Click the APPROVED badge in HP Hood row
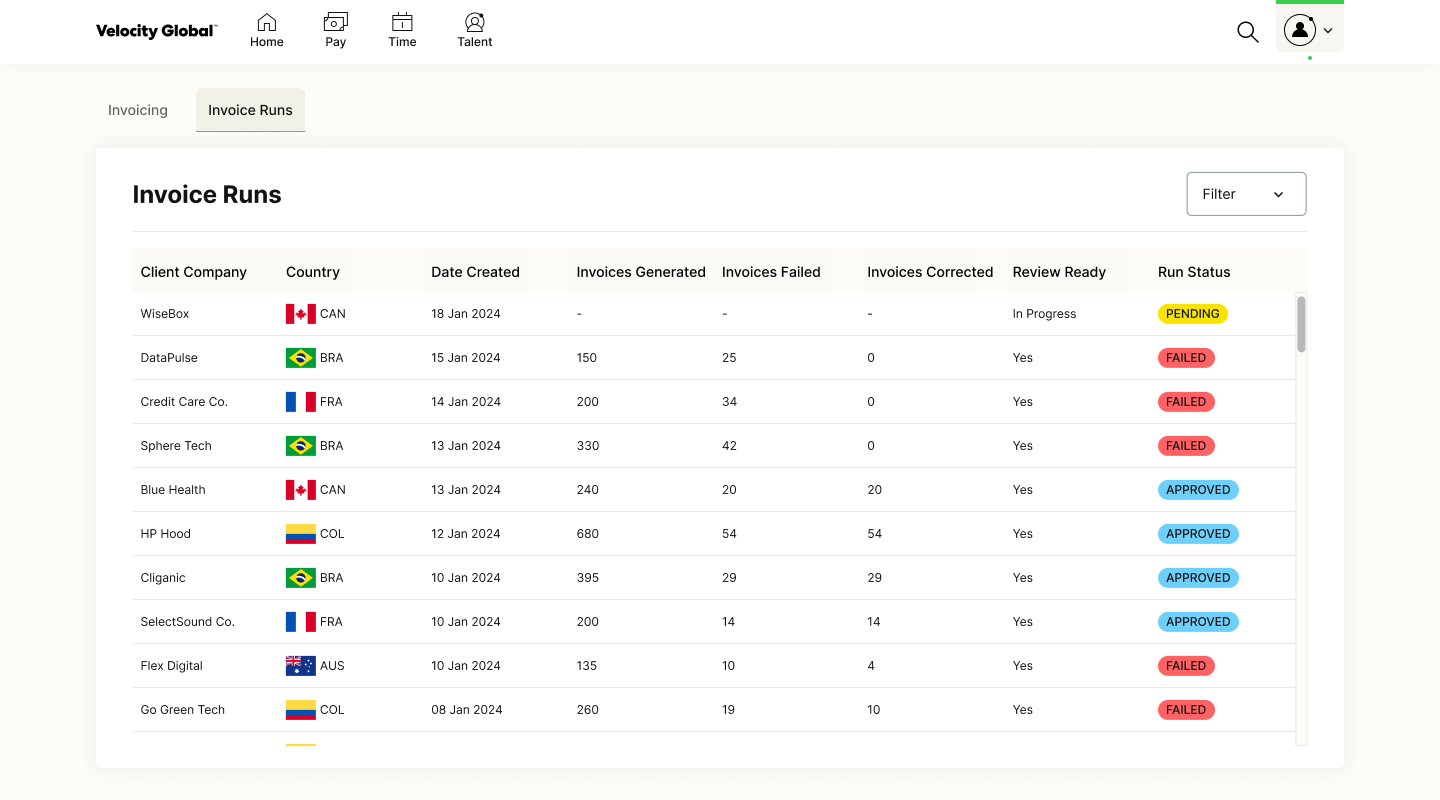Viewport: 1440px width, 800px height. pyautogui.click(x=1198, y=534)
